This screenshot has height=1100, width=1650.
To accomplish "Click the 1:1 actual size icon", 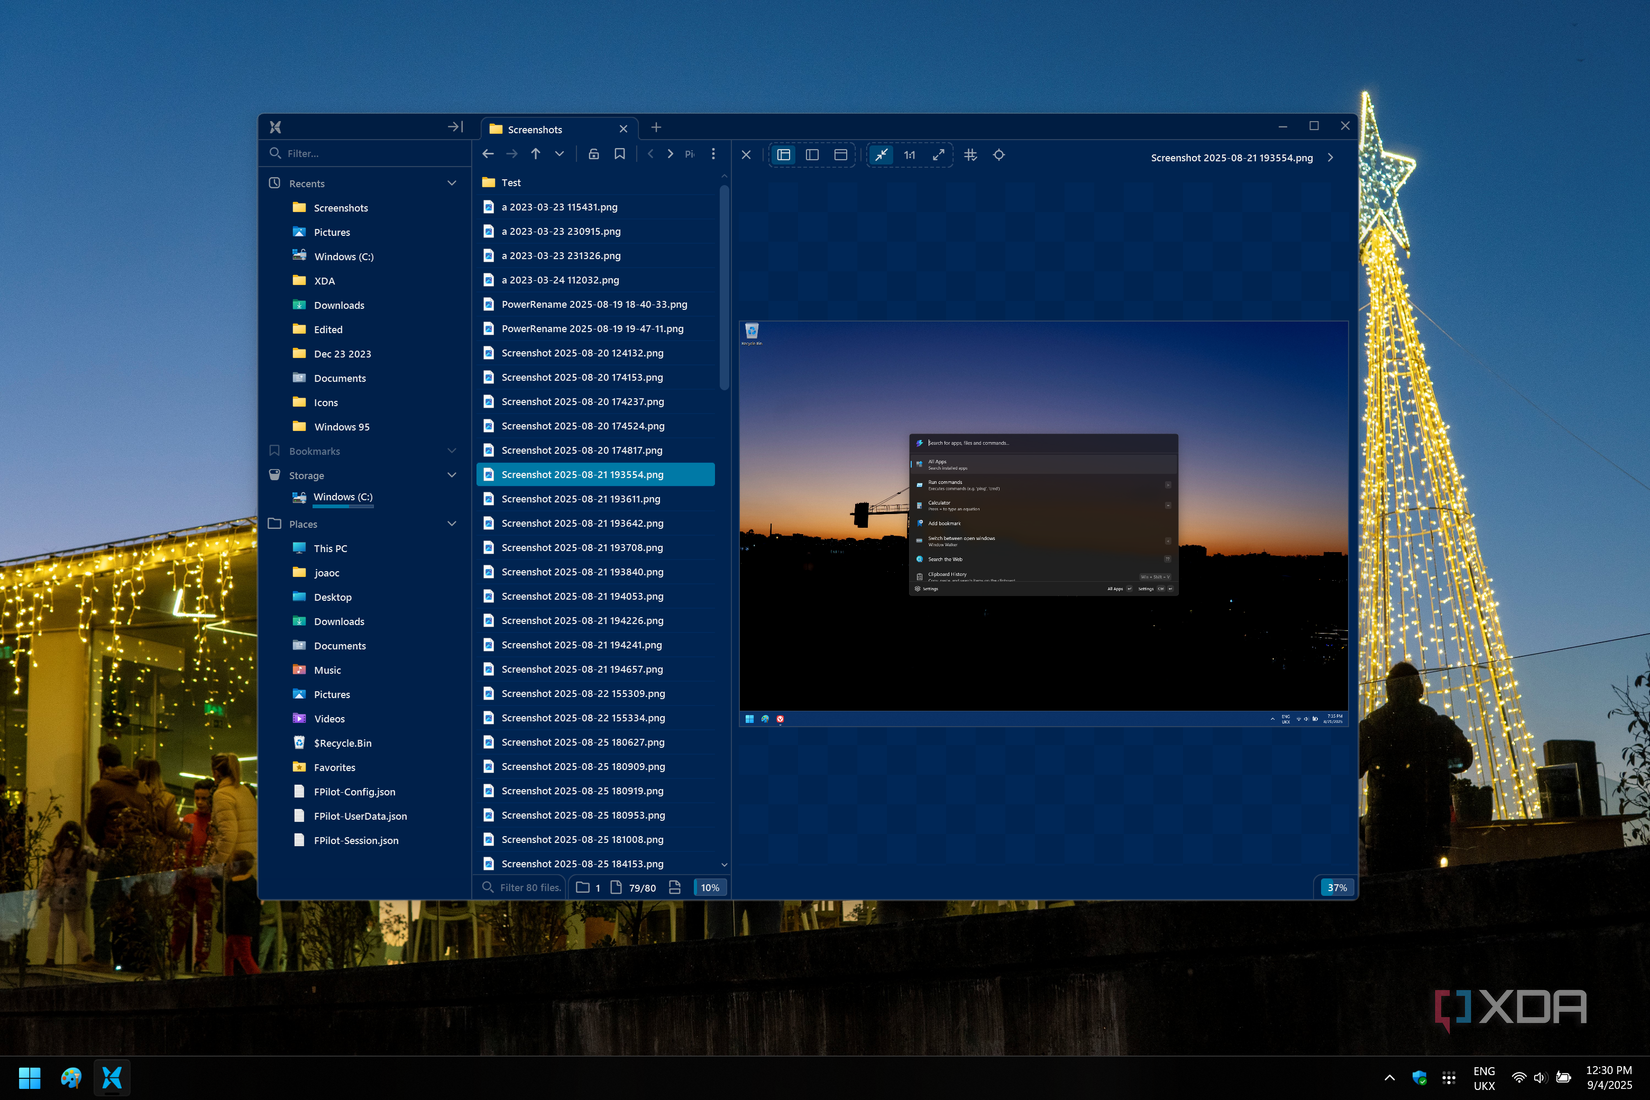I will click(910, 155).
